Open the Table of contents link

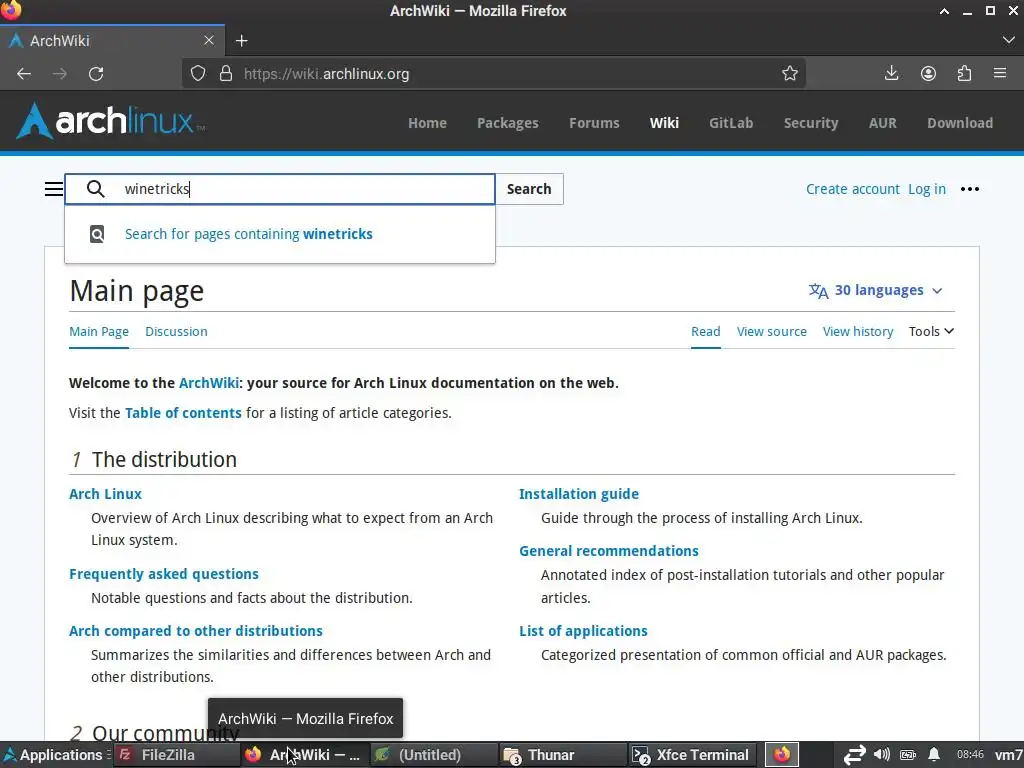pyautogui.click(x=183, y=413)
